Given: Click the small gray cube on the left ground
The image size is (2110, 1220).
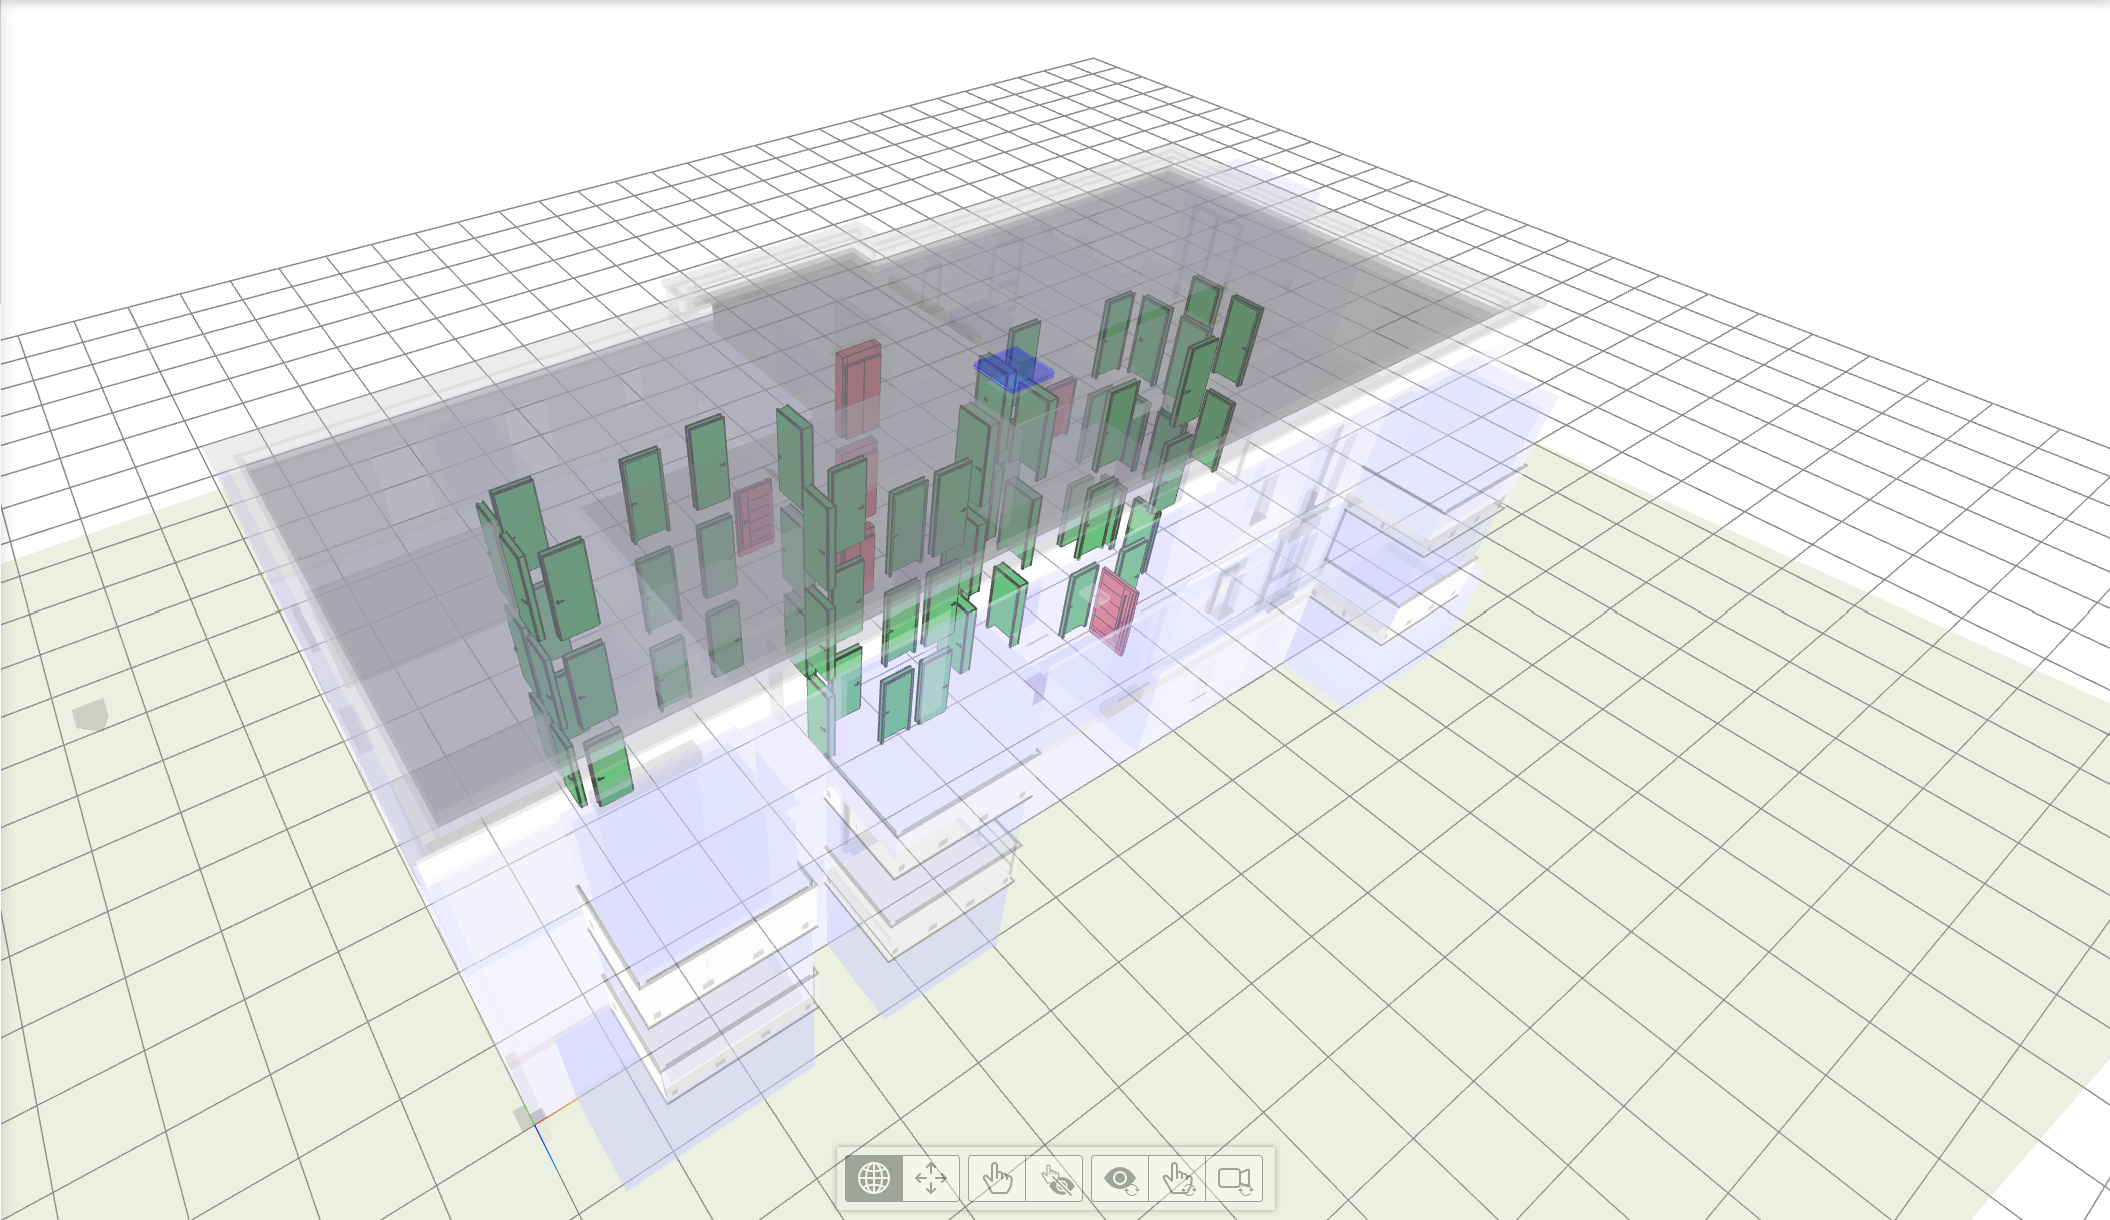Looking at the screenshot, I should (x=90, y=714).
